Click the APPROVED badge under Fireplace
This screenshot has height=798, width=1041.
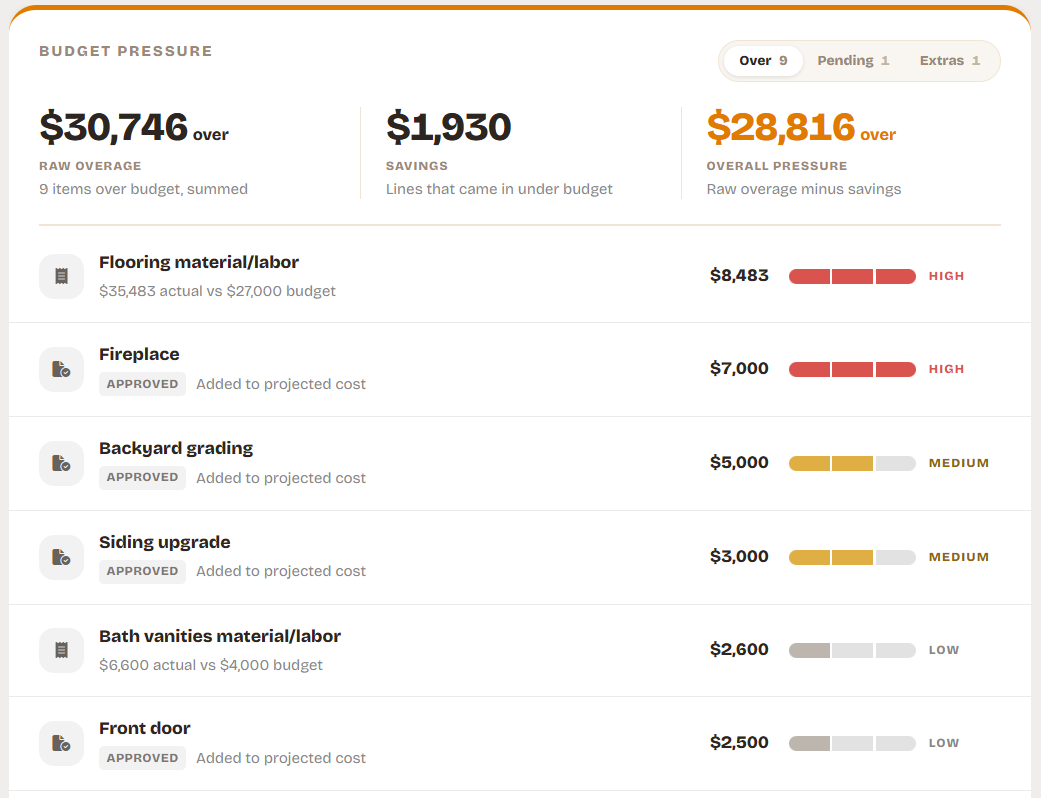point(142,384)
